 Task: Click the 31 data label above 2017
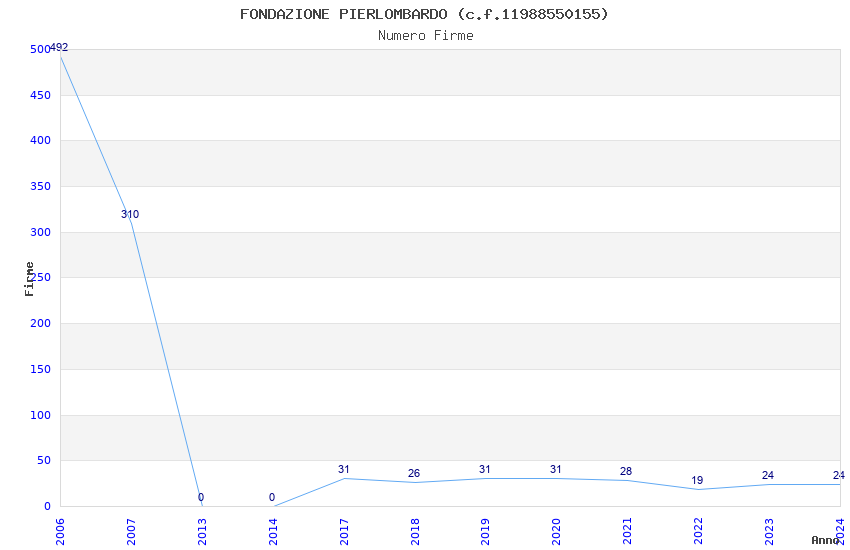344,469
